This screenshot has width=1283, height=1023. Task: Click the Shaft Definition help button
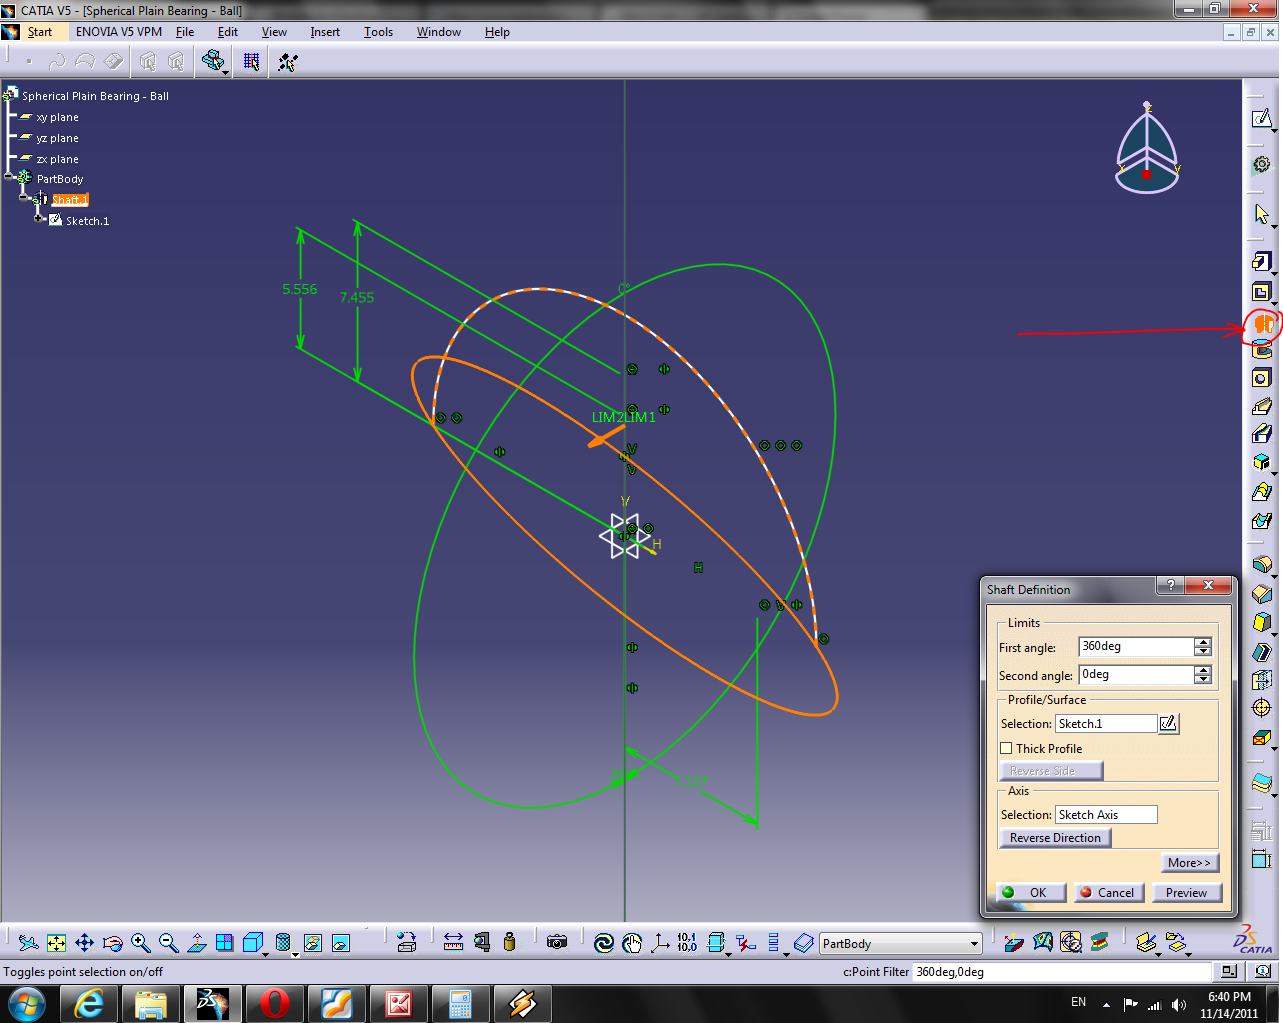pos(1170,585)
